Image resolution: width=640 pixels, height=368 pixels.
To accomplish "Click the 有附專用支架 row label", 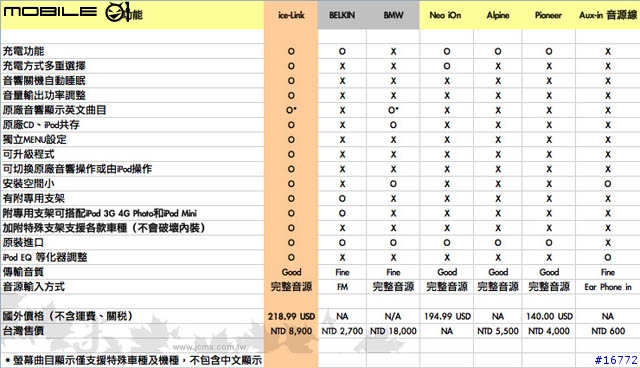I will pos(33,198).
